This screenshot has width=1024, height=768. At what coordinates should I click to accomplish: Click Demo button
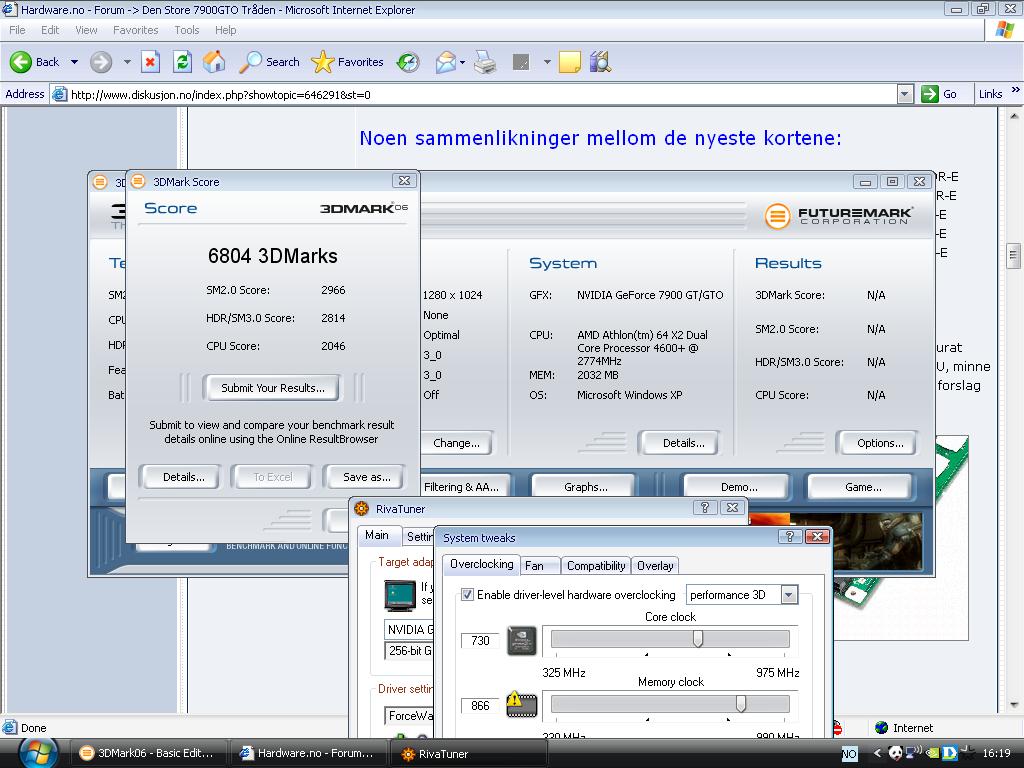(739, 487)
